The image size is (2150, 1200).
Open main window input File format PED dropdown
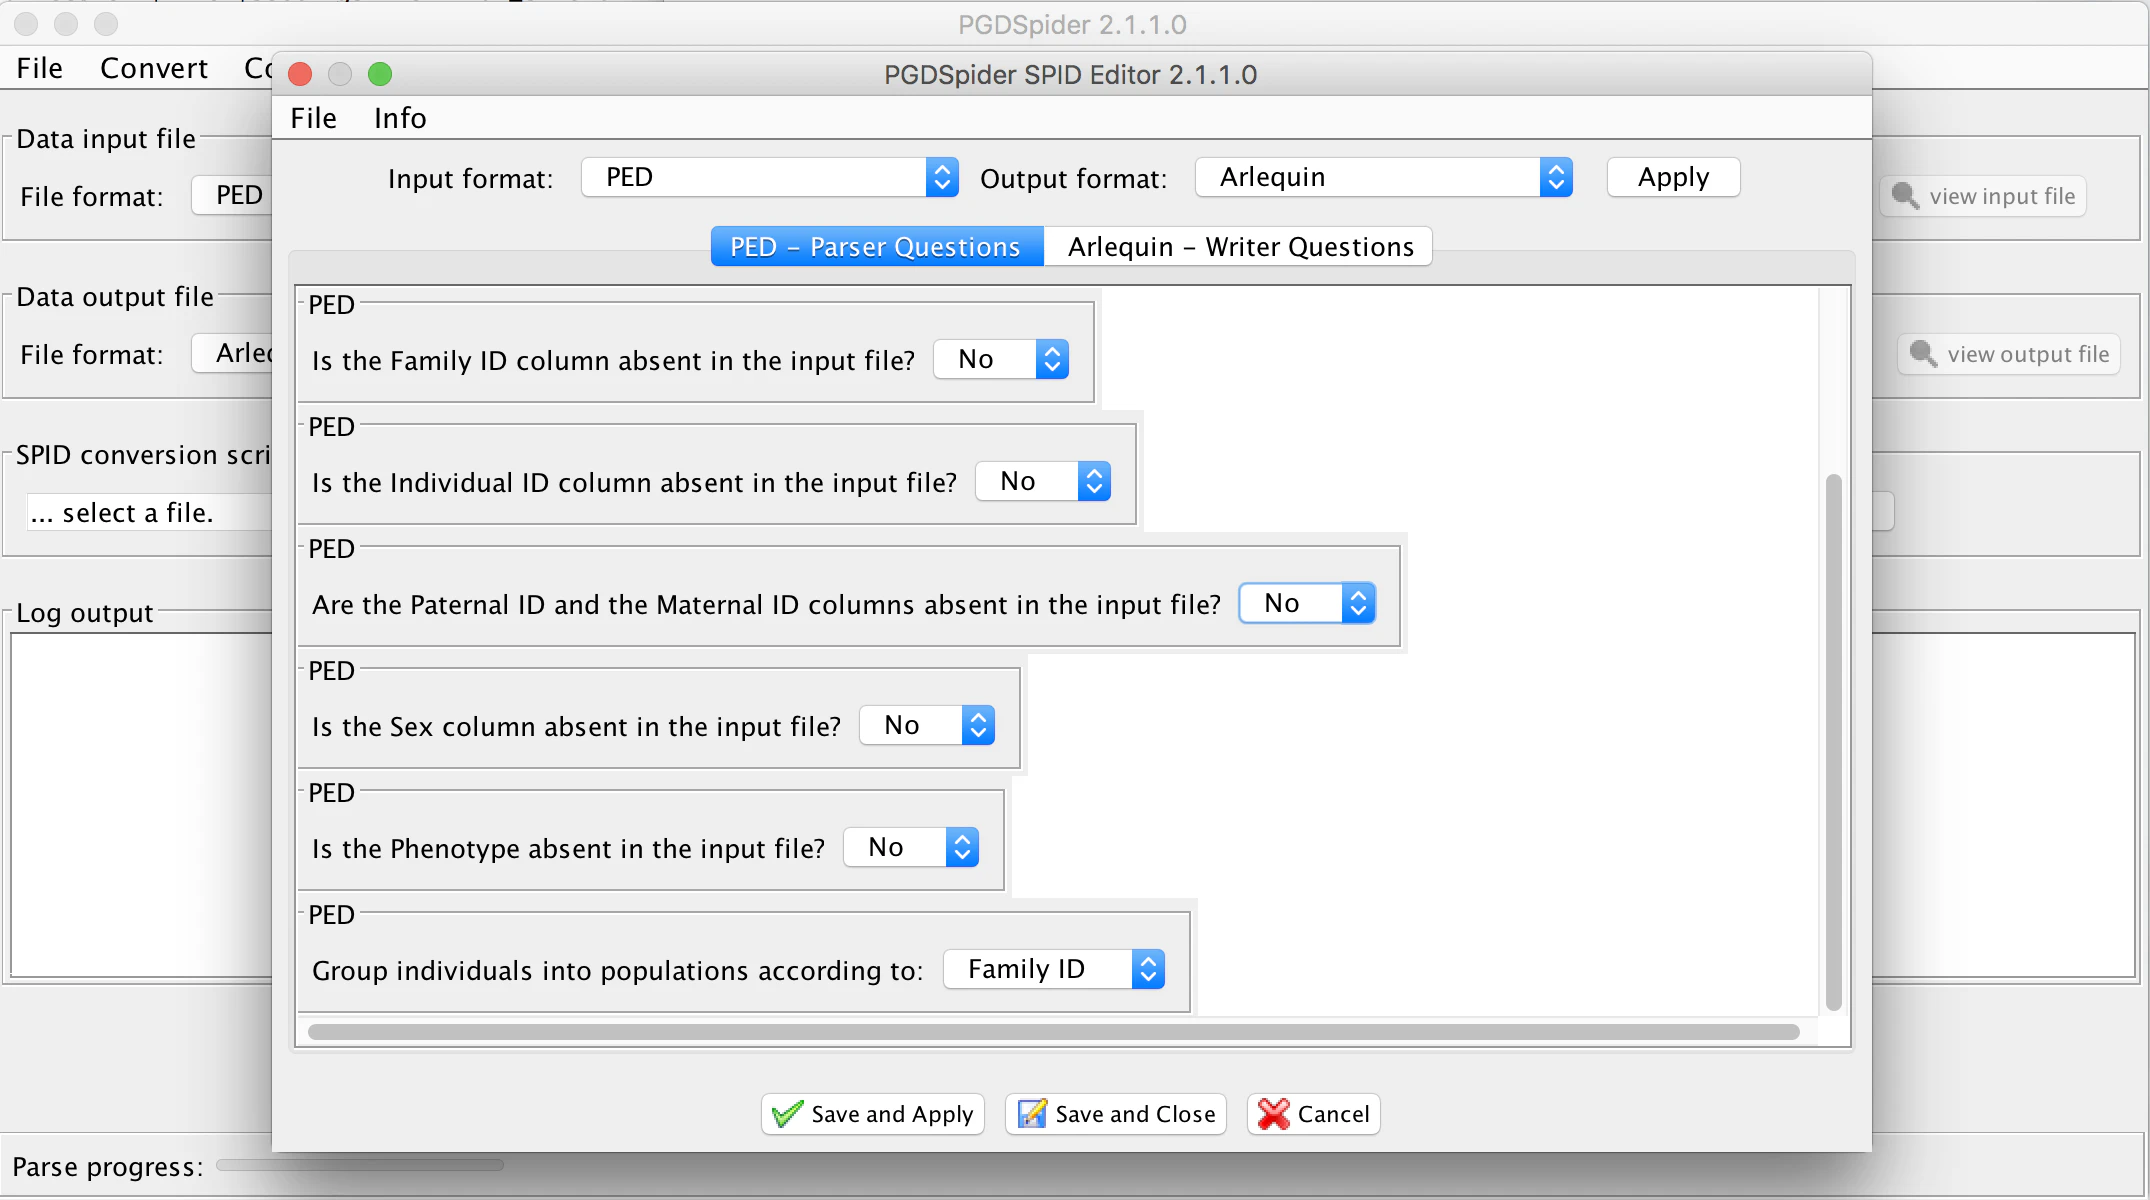232,195
